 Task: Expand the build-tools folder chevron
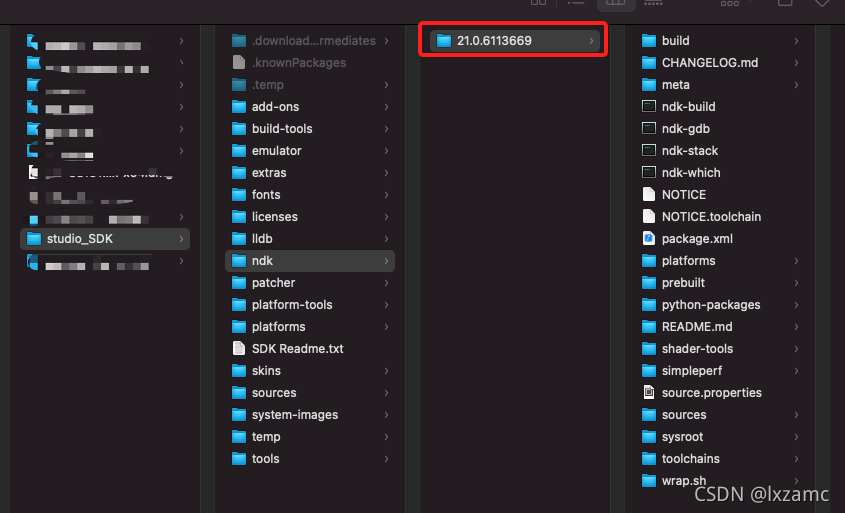386,128
